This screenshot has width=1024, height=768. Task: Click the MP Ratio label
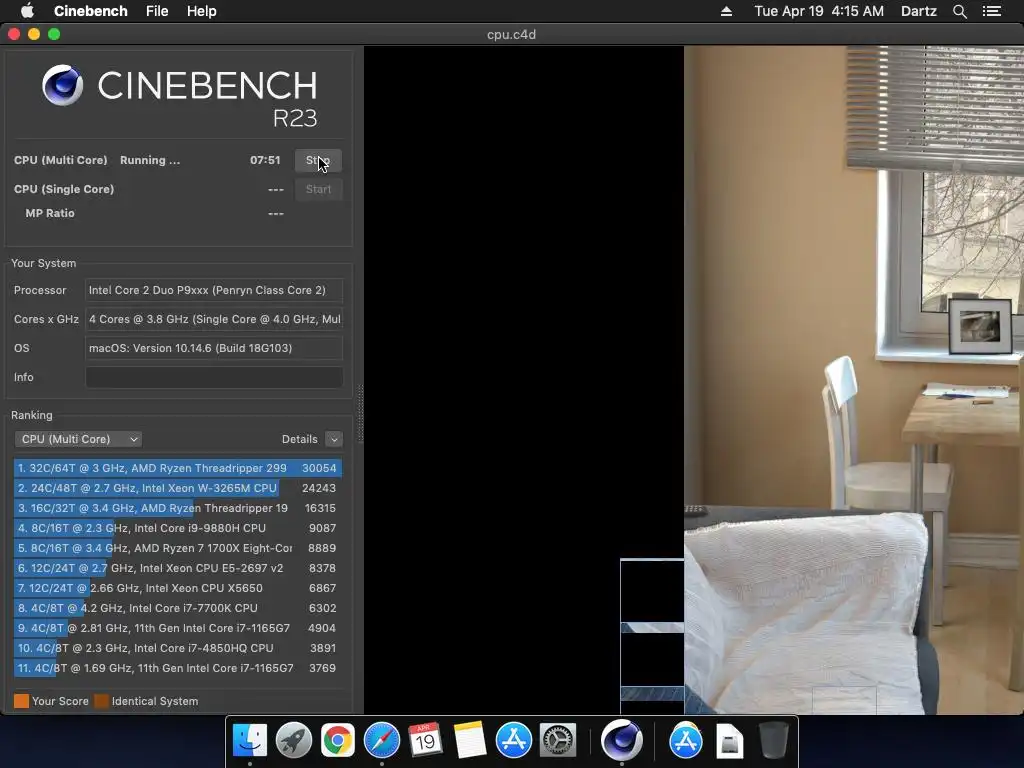pos(50,213)
